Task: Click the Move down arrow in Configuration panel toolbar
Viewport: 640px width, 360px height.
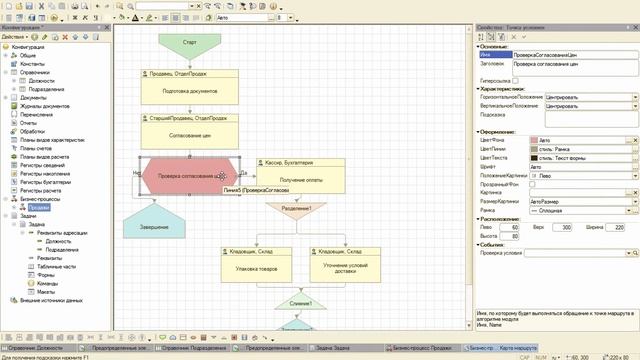Action: [x=85, y=37]
